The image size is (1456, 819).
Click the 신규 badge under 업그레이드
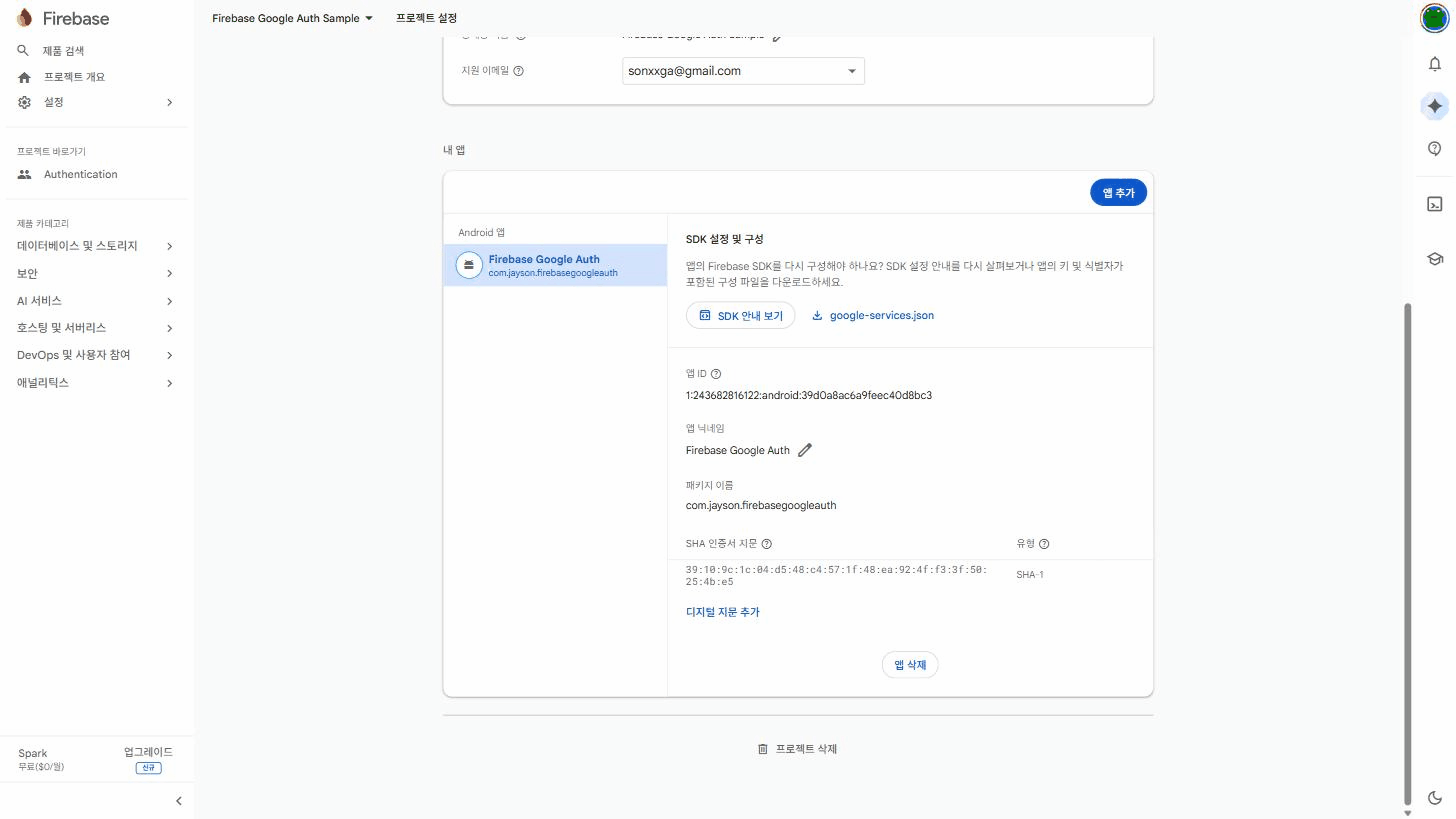tap(148, 768)
